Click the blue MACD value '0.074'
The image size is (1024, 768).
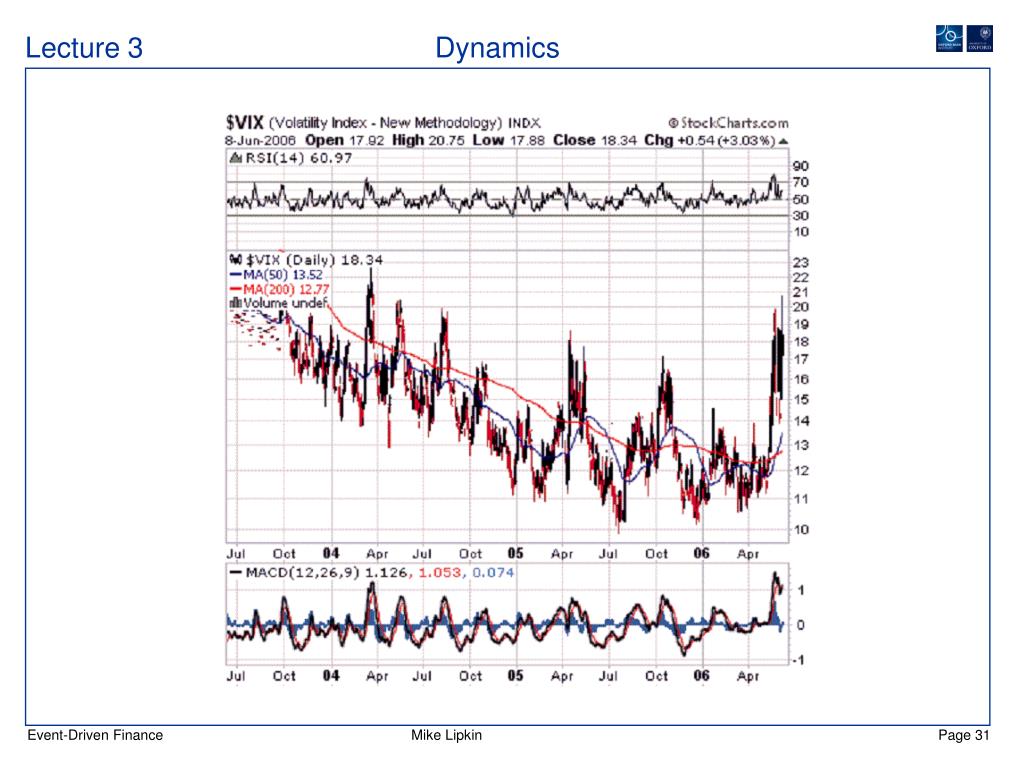(493, 573)
